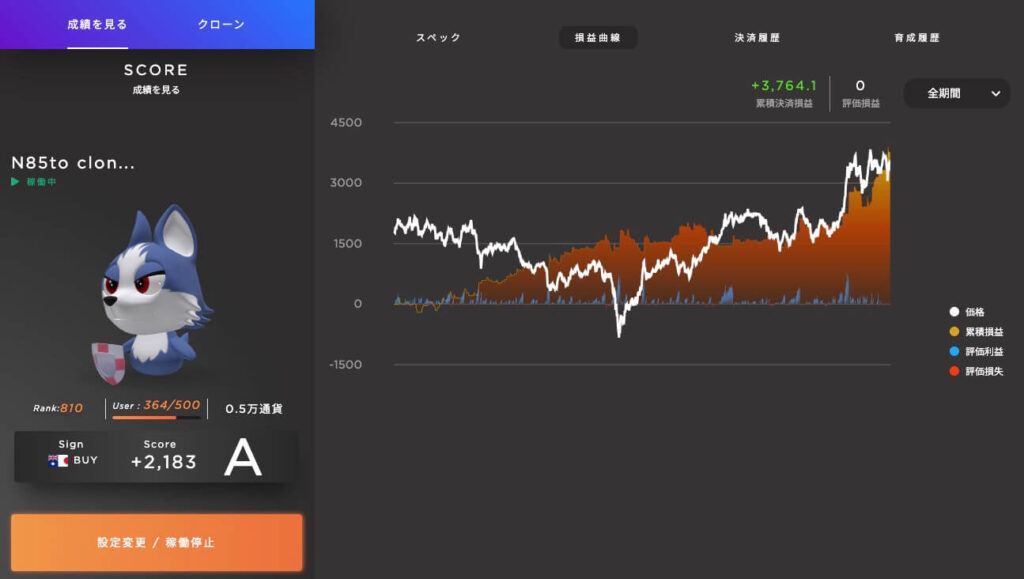This screenshot has height=579, width=1024.
Task: Click the large A grade icon
Action: pyautogui.click(x=242, y=458)
